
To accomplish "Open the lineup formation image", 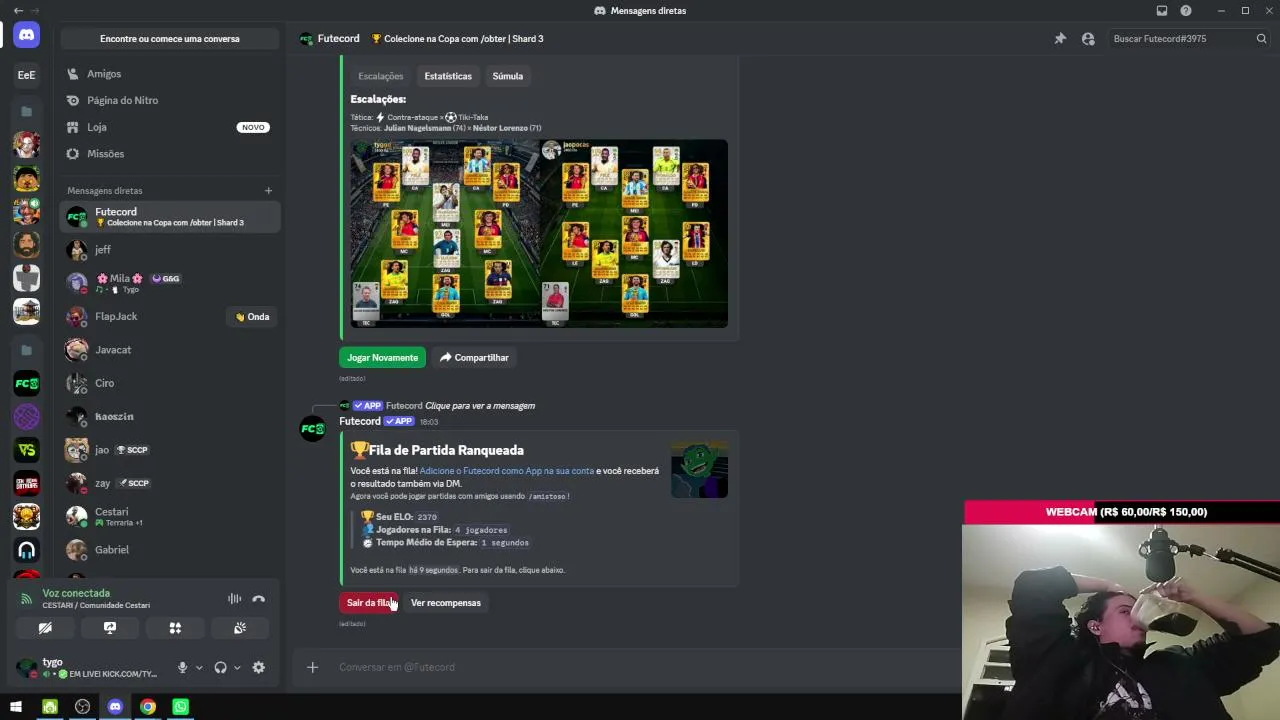I will (539, 233).
